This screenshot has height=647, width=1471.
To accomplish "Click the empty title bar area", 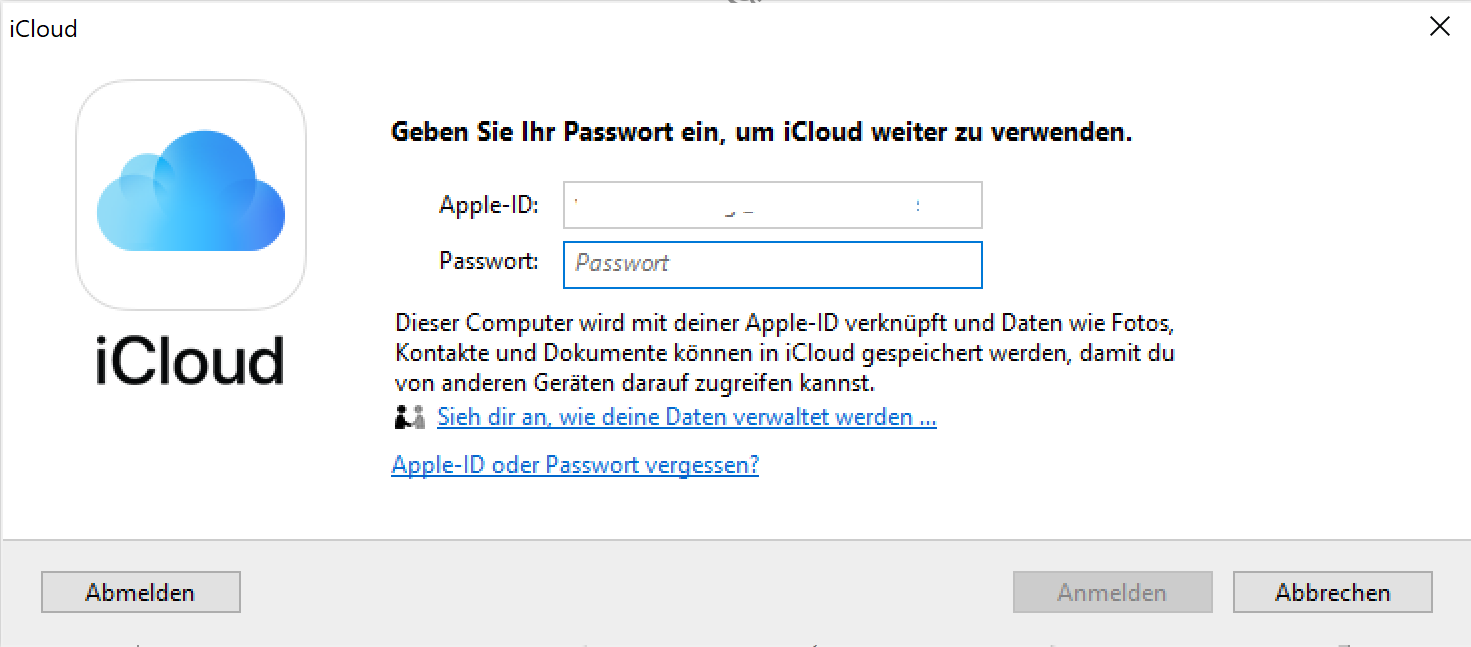I will pyautogui.click(x=700, y=28).
